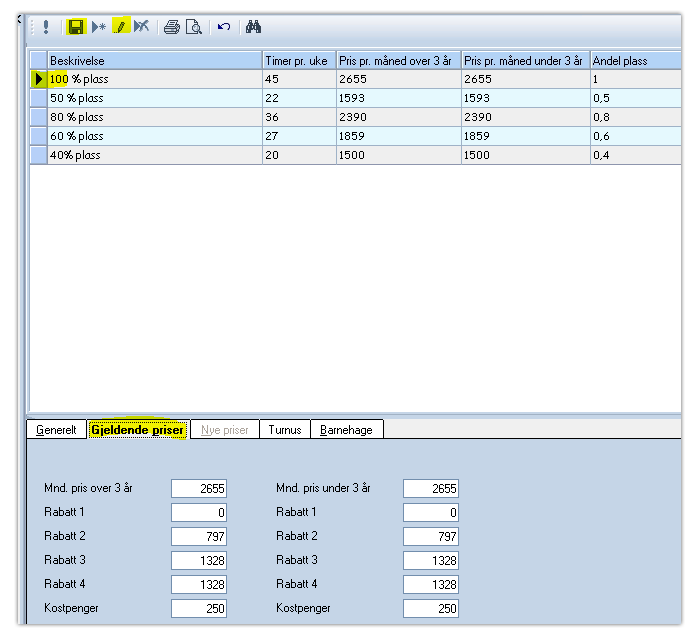Click the Timer pr. uke column header
This screenshot has width=695, height=636.
click(299, 61)
